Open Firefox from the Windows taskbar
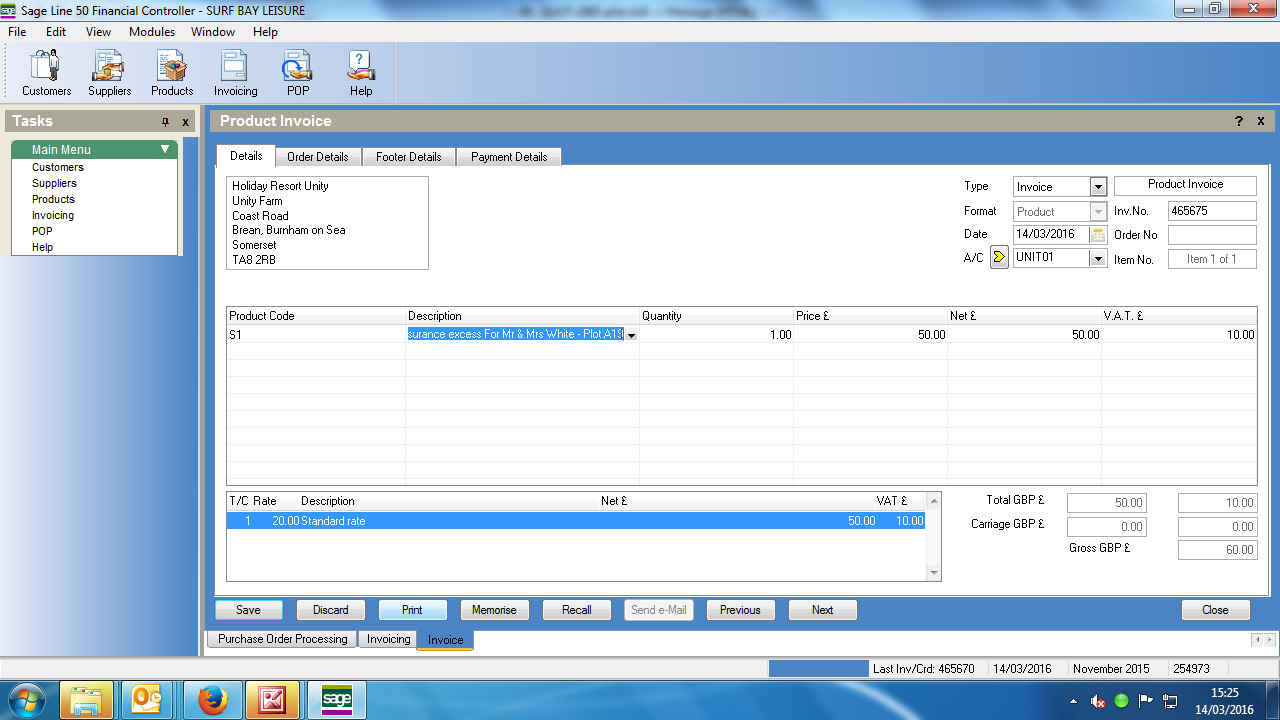 click(212, 701)
